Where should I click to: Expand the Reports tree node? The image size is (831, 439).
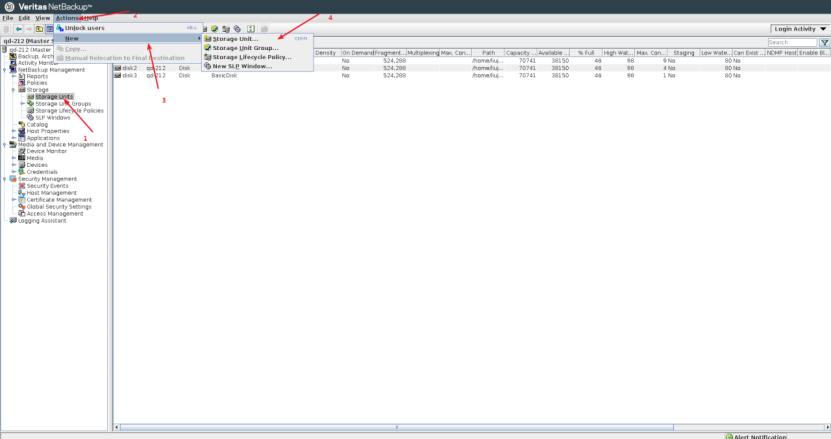14,76
